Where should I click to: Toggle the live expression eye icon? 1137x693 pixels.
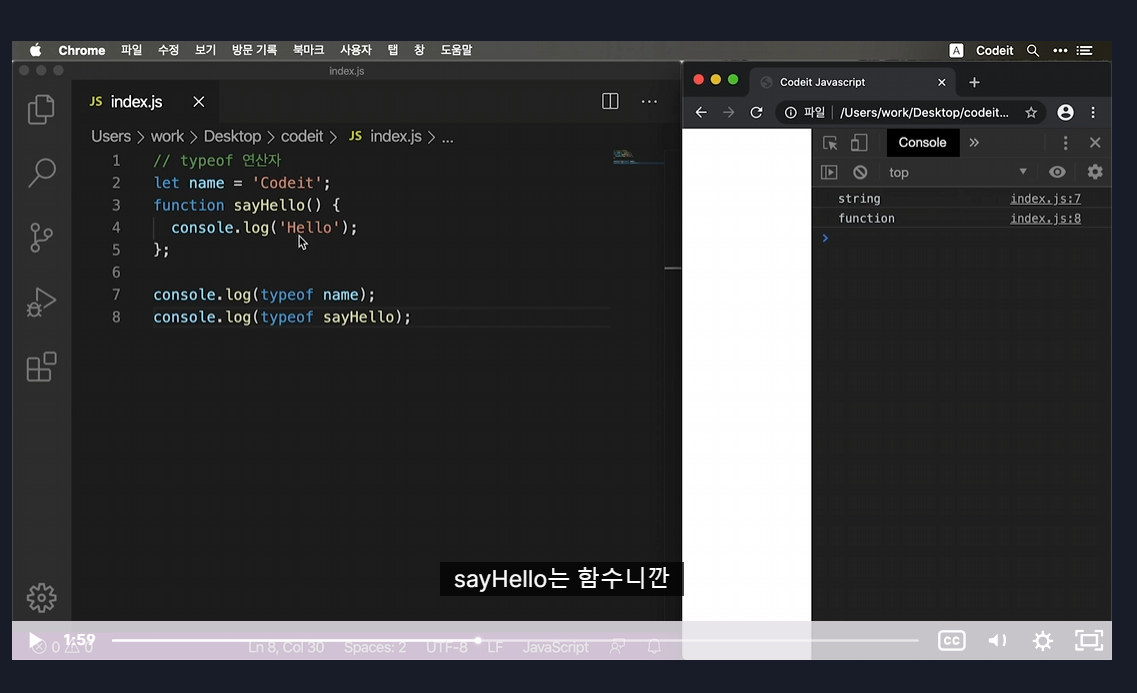coord(1057,171)
